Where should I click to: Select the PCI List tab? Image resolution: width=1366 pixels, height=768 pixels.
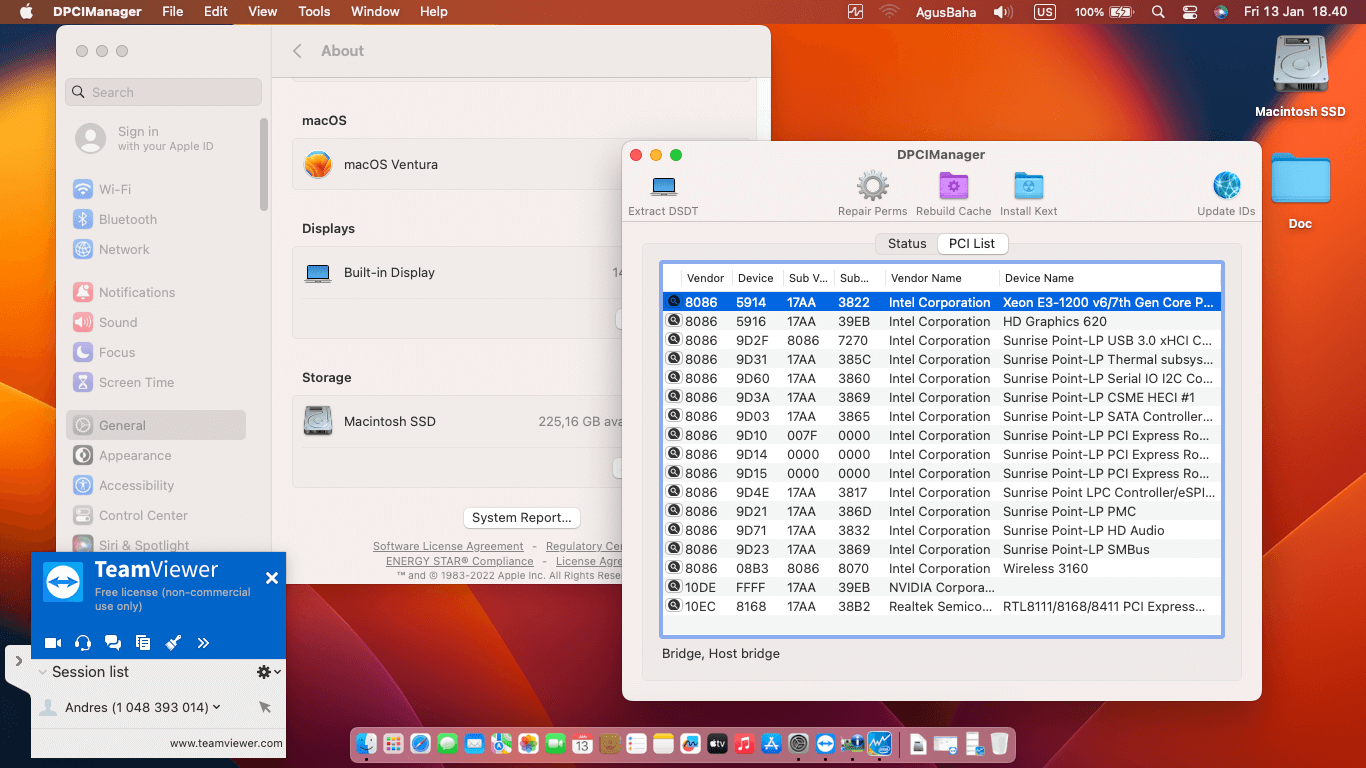pos(972,243)
